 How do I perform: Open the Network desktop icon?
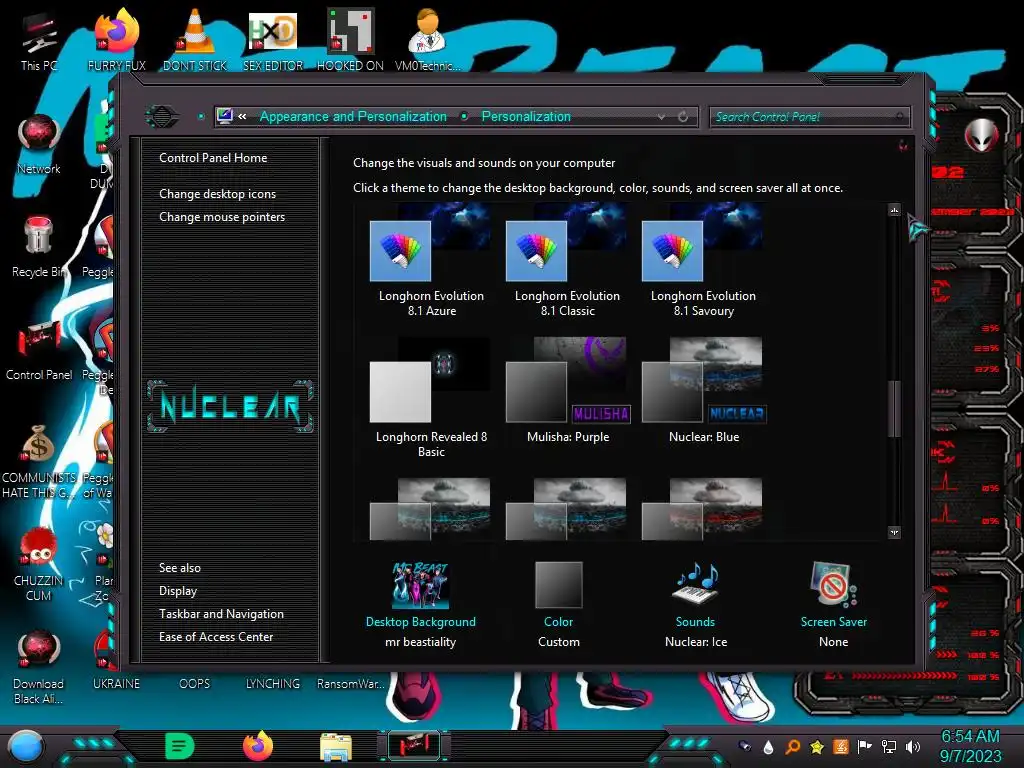pyautogui.click(x=39, y=145)
